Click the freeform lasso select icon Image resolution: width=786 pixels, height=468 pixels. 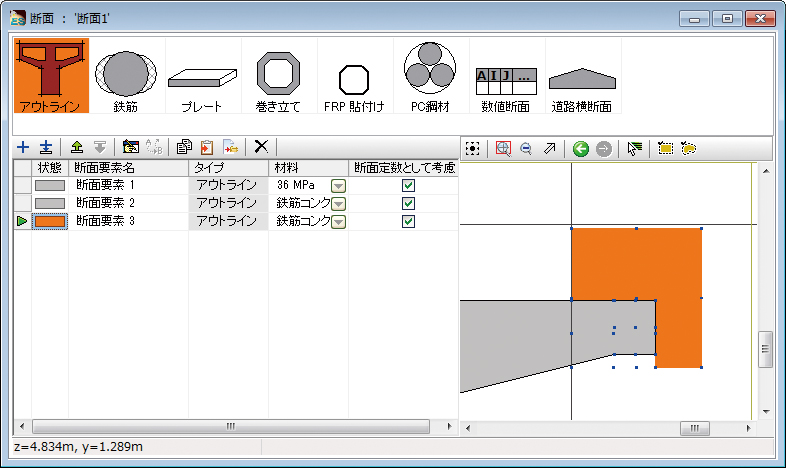689,149
